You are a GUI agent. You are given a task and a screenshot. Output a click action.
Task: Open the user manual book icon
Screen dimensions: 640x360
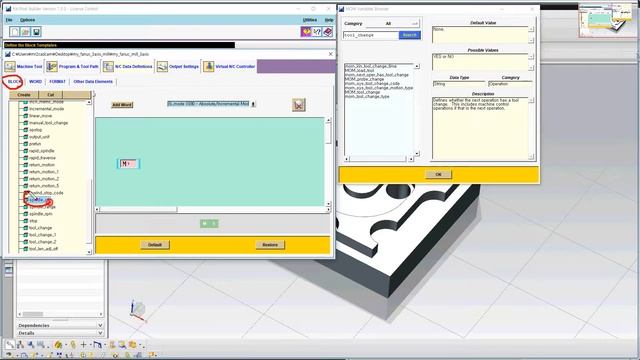pyautogui.click(x=327, y=31)
